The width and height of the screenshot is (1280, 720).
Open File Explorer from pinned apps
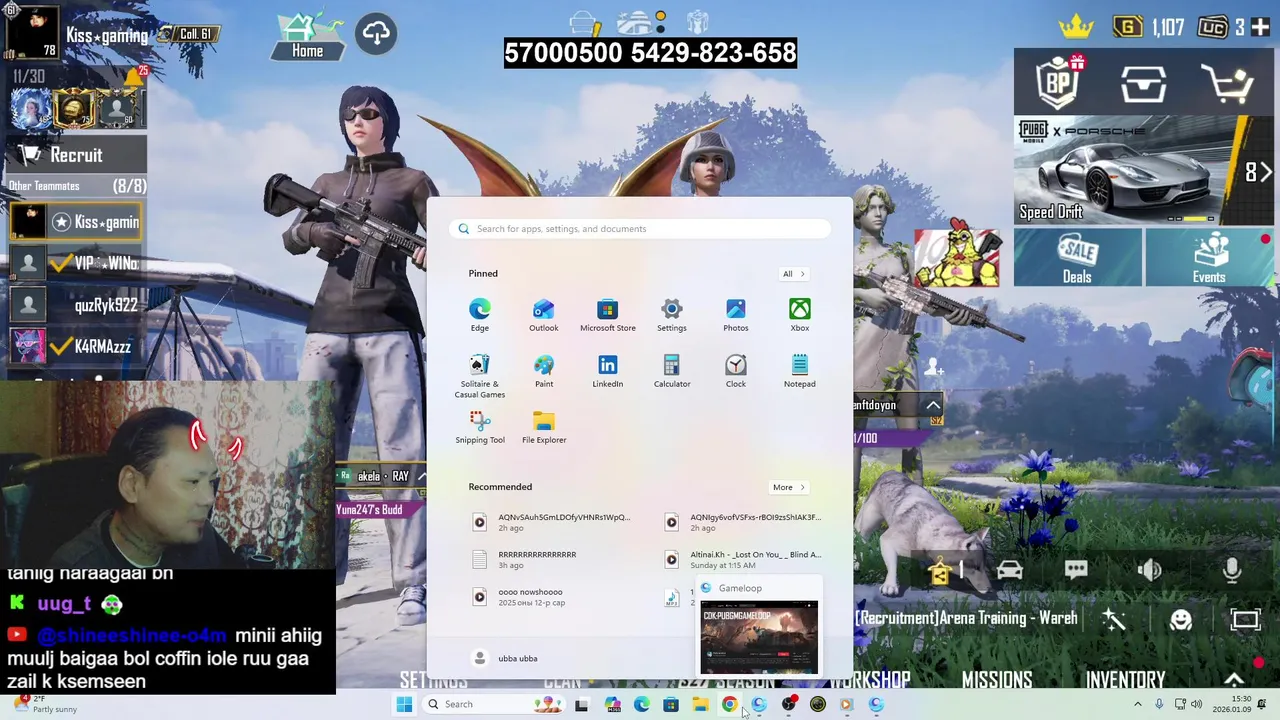point(544,427)
